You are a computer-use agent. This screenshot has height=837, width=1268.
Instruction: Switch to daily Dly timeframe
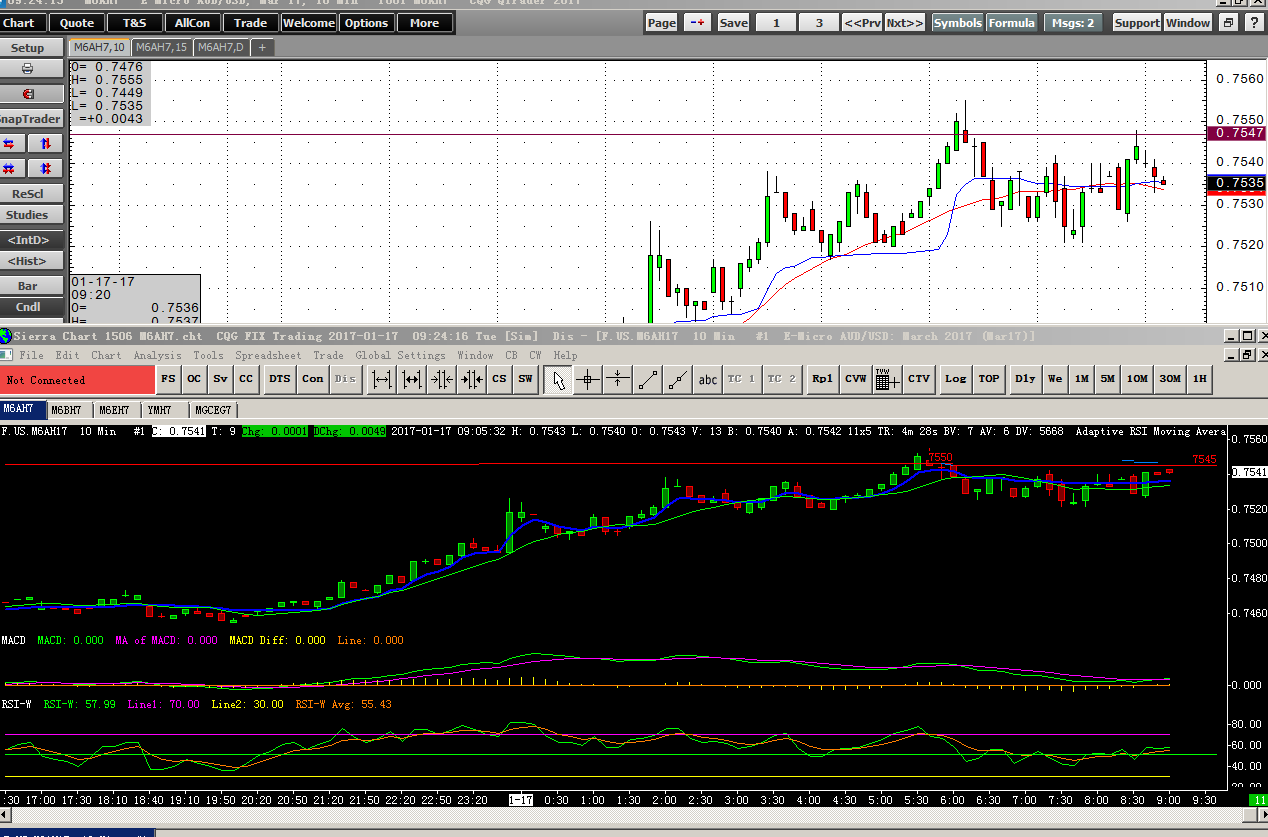tap(1025, 379)
